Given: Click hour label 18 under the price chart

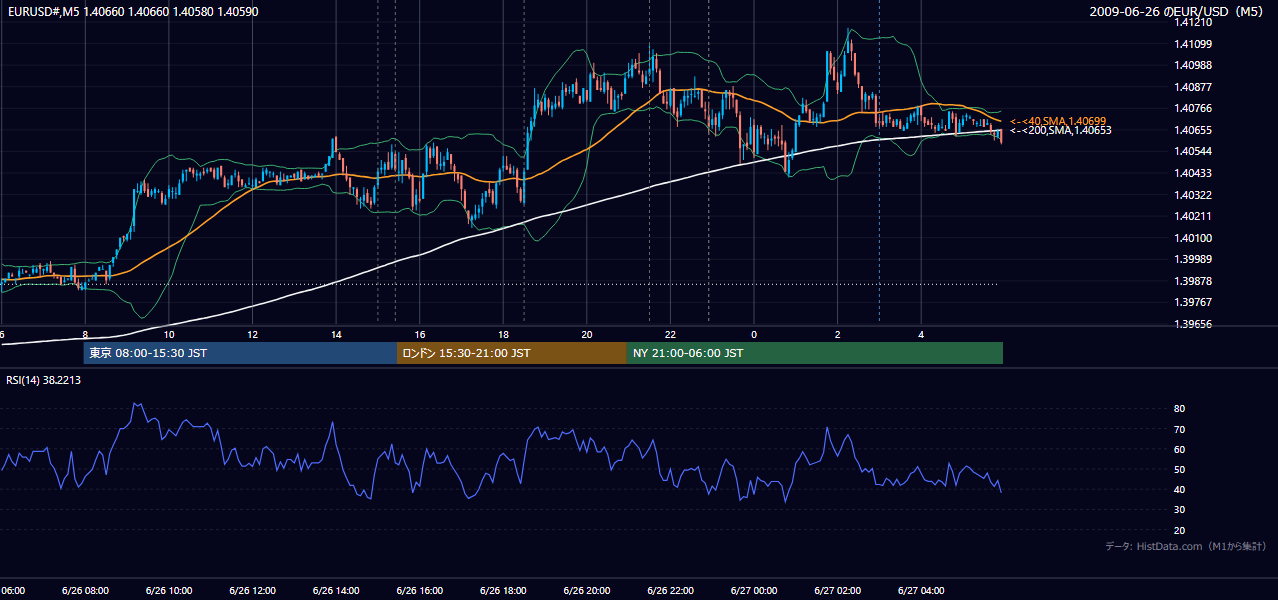Looking at the screenshot, I should 503,334.
